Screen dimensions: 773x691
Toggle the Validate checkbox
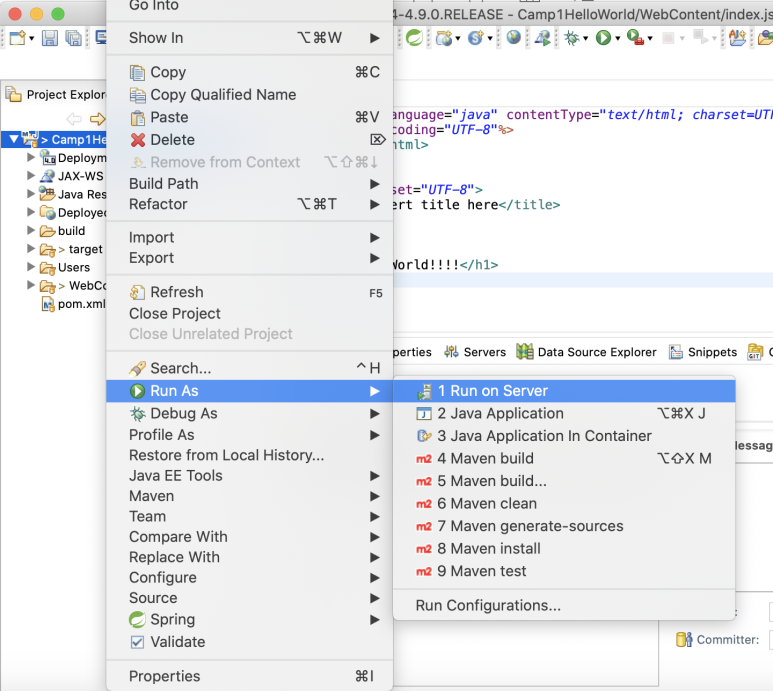pos(138,642)
